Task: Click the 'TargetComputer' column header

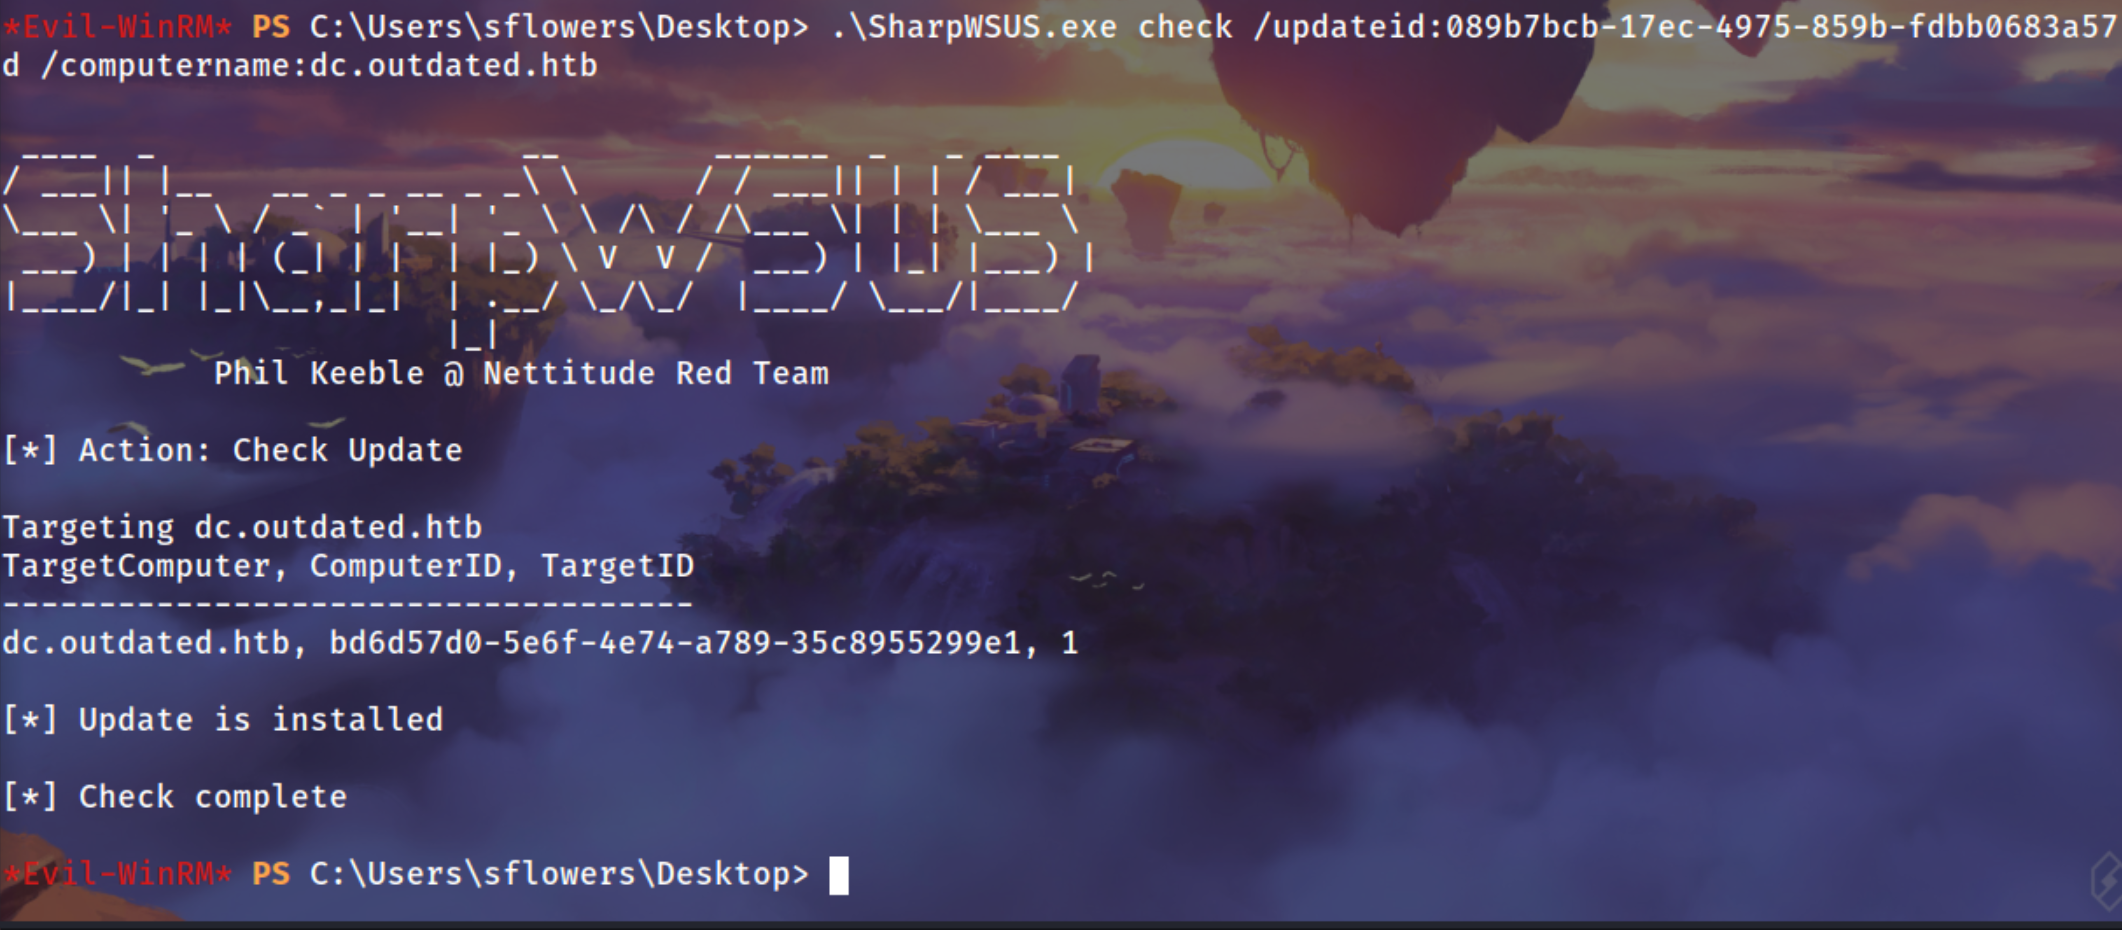Action: click(136, 566)
